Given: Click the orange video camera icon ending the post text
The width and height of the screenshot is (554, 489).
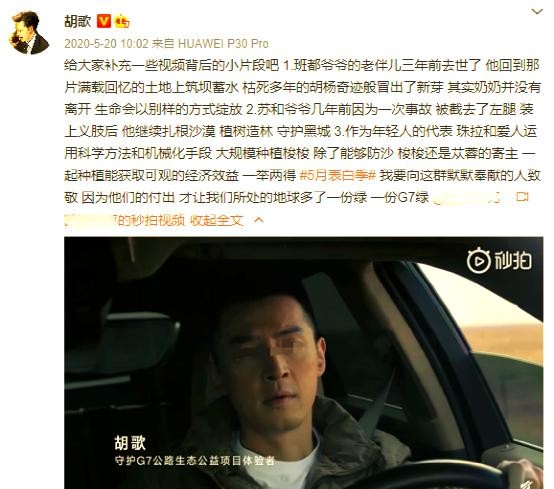Looking at the screenshot, I should point(522,197).
